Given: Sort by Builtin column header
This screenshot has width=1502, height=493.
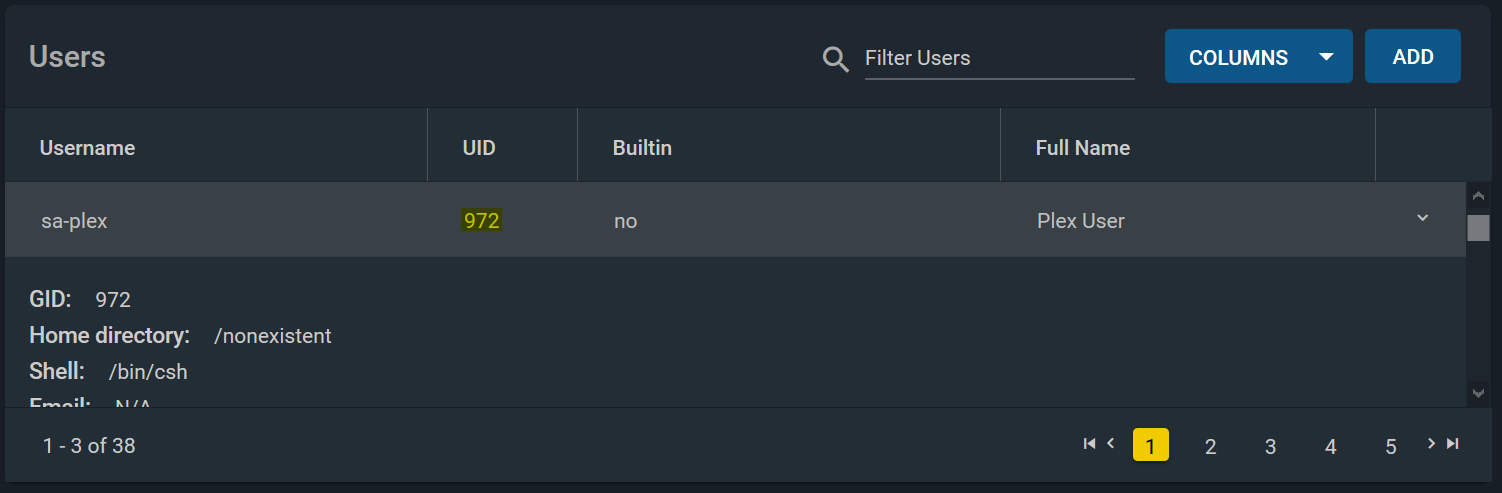Looking at the screenshot, I should [x=642, y=148].
